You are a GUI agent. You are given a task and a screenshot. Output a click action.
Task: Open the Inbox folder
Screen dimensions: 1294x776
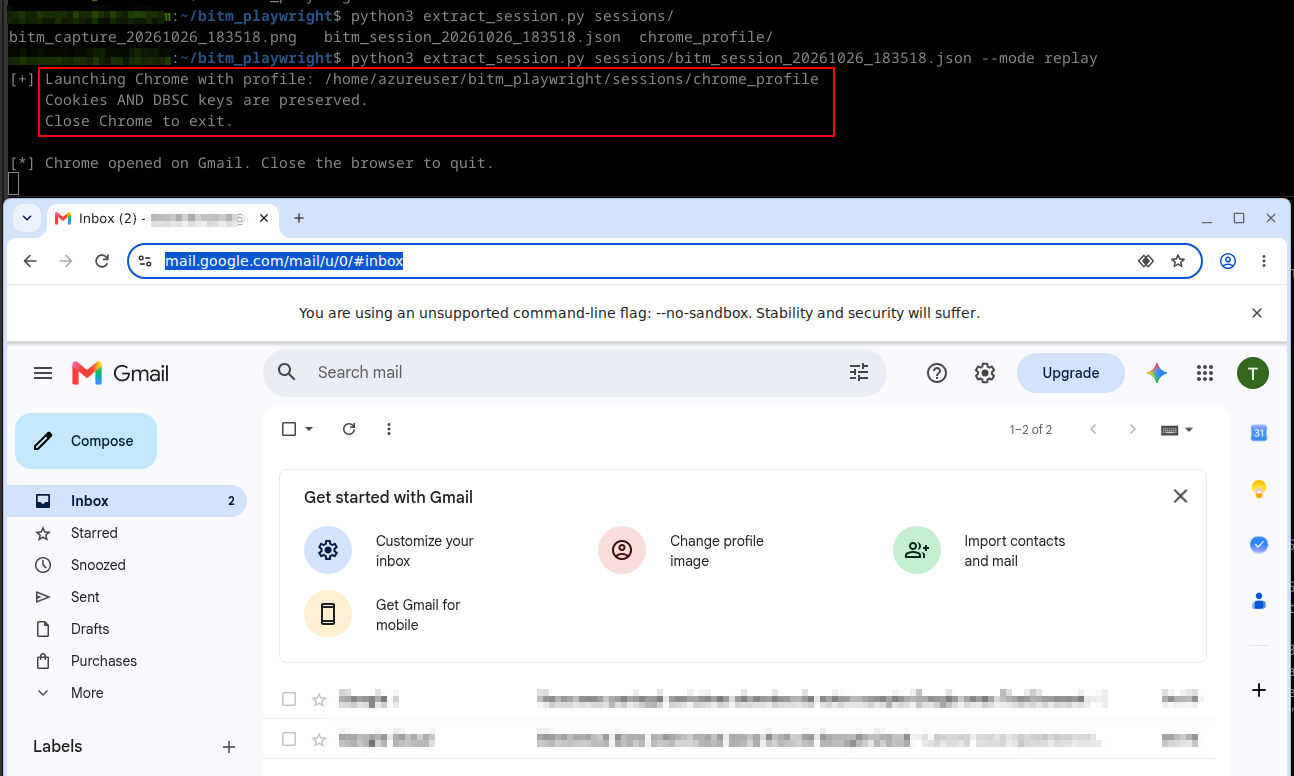(x=126, y=501)
